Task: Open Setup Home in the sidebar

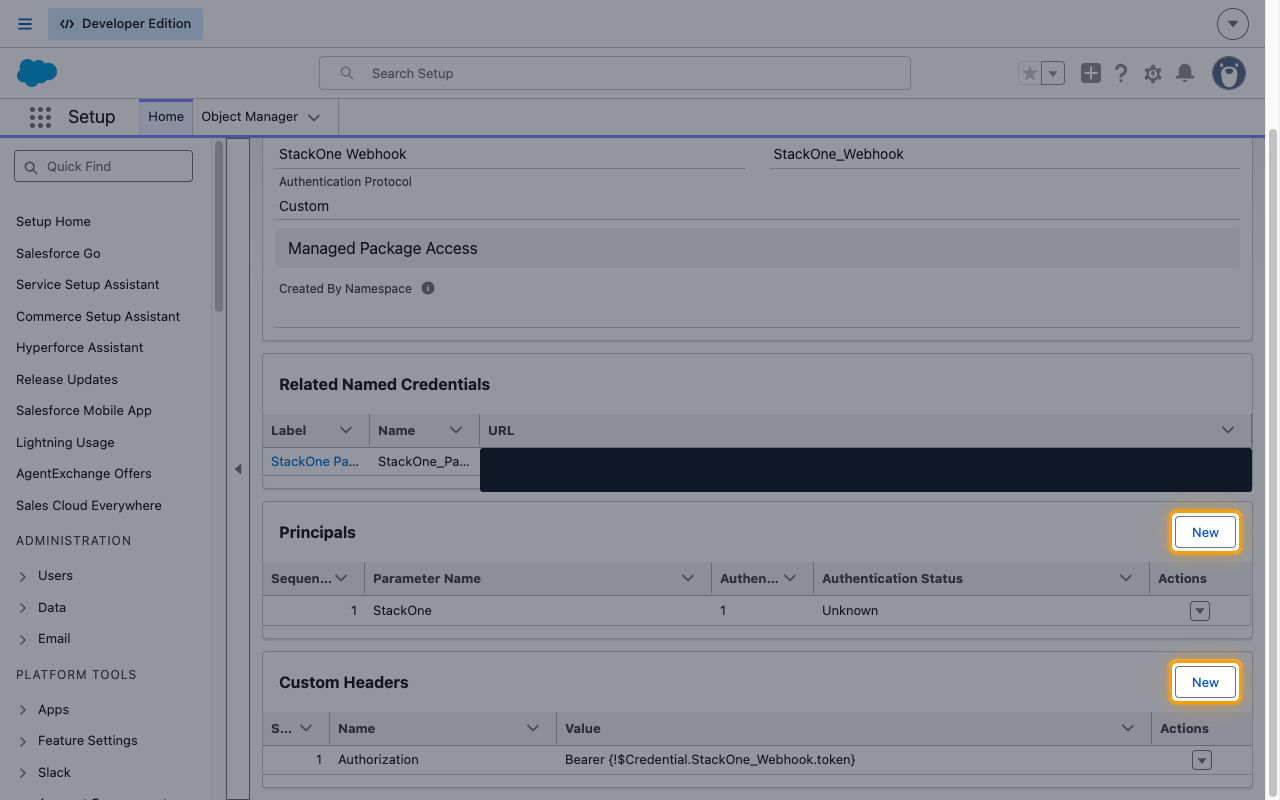Action: click(x=53, y=222)
